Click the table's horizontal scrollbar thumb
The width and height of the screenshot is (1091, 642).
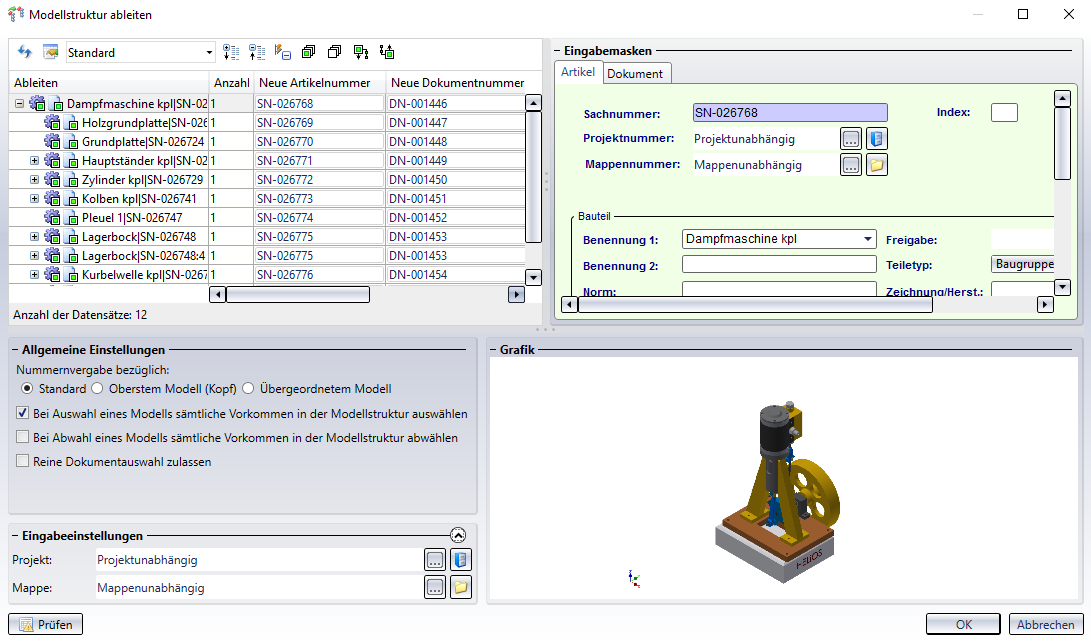click(297, 295)
